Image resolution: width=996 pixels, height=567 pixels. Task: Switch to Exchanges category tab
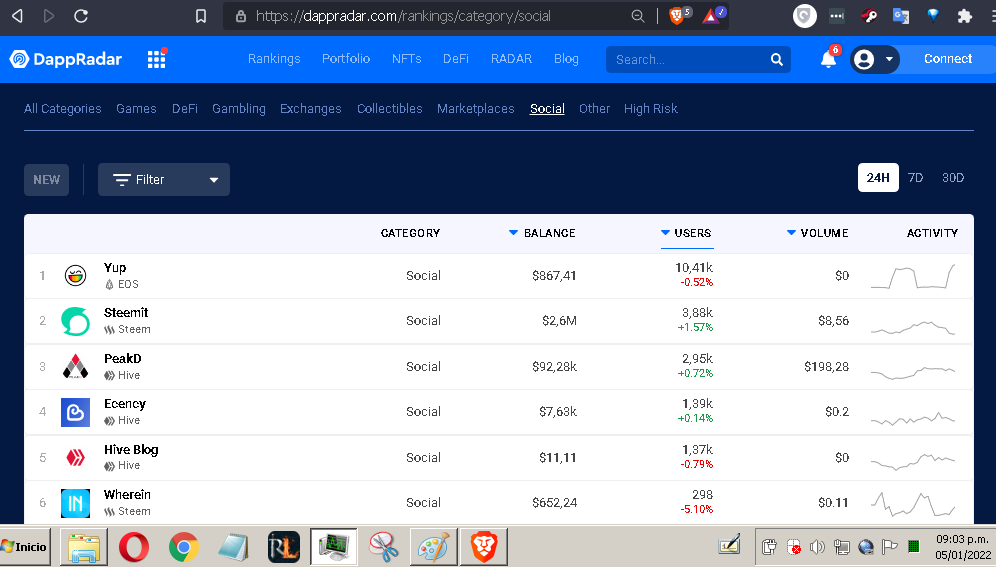(x=311, y=109)
